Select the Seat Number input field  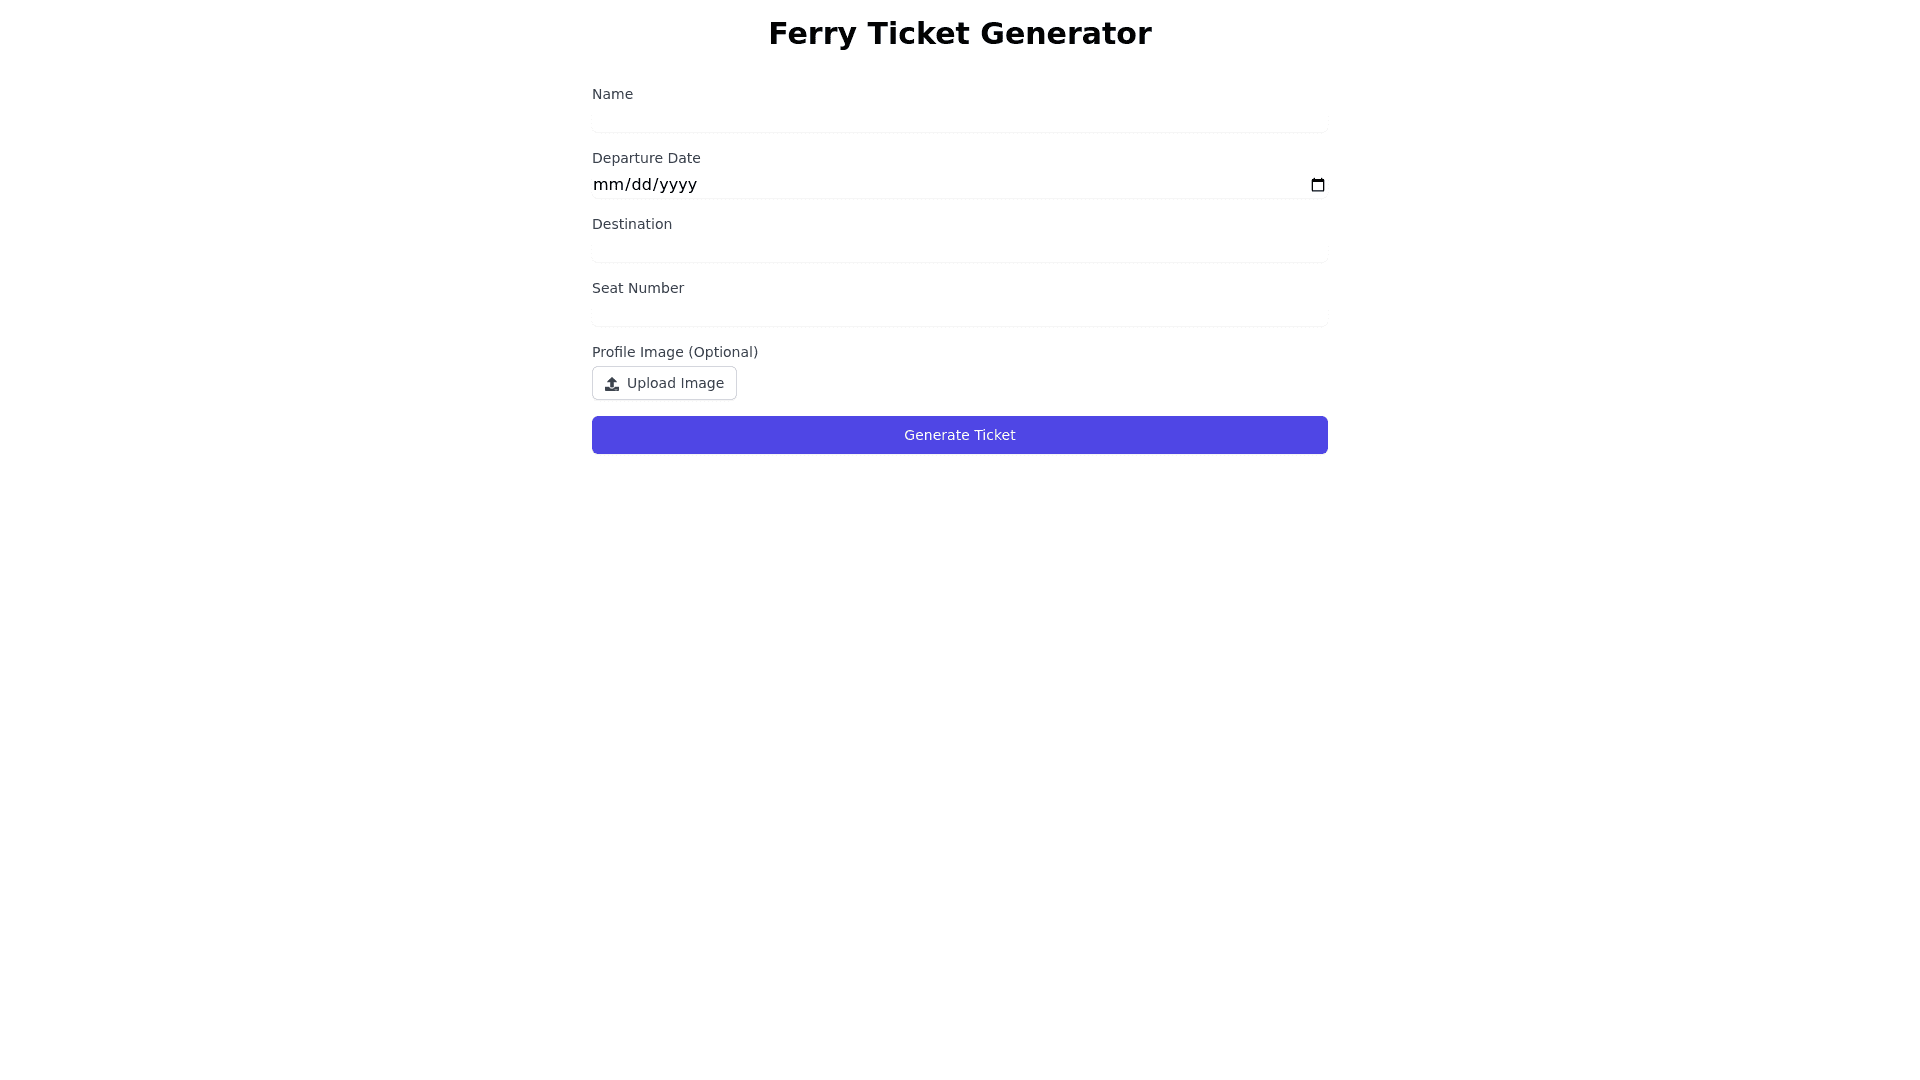(x=959, y=315)
